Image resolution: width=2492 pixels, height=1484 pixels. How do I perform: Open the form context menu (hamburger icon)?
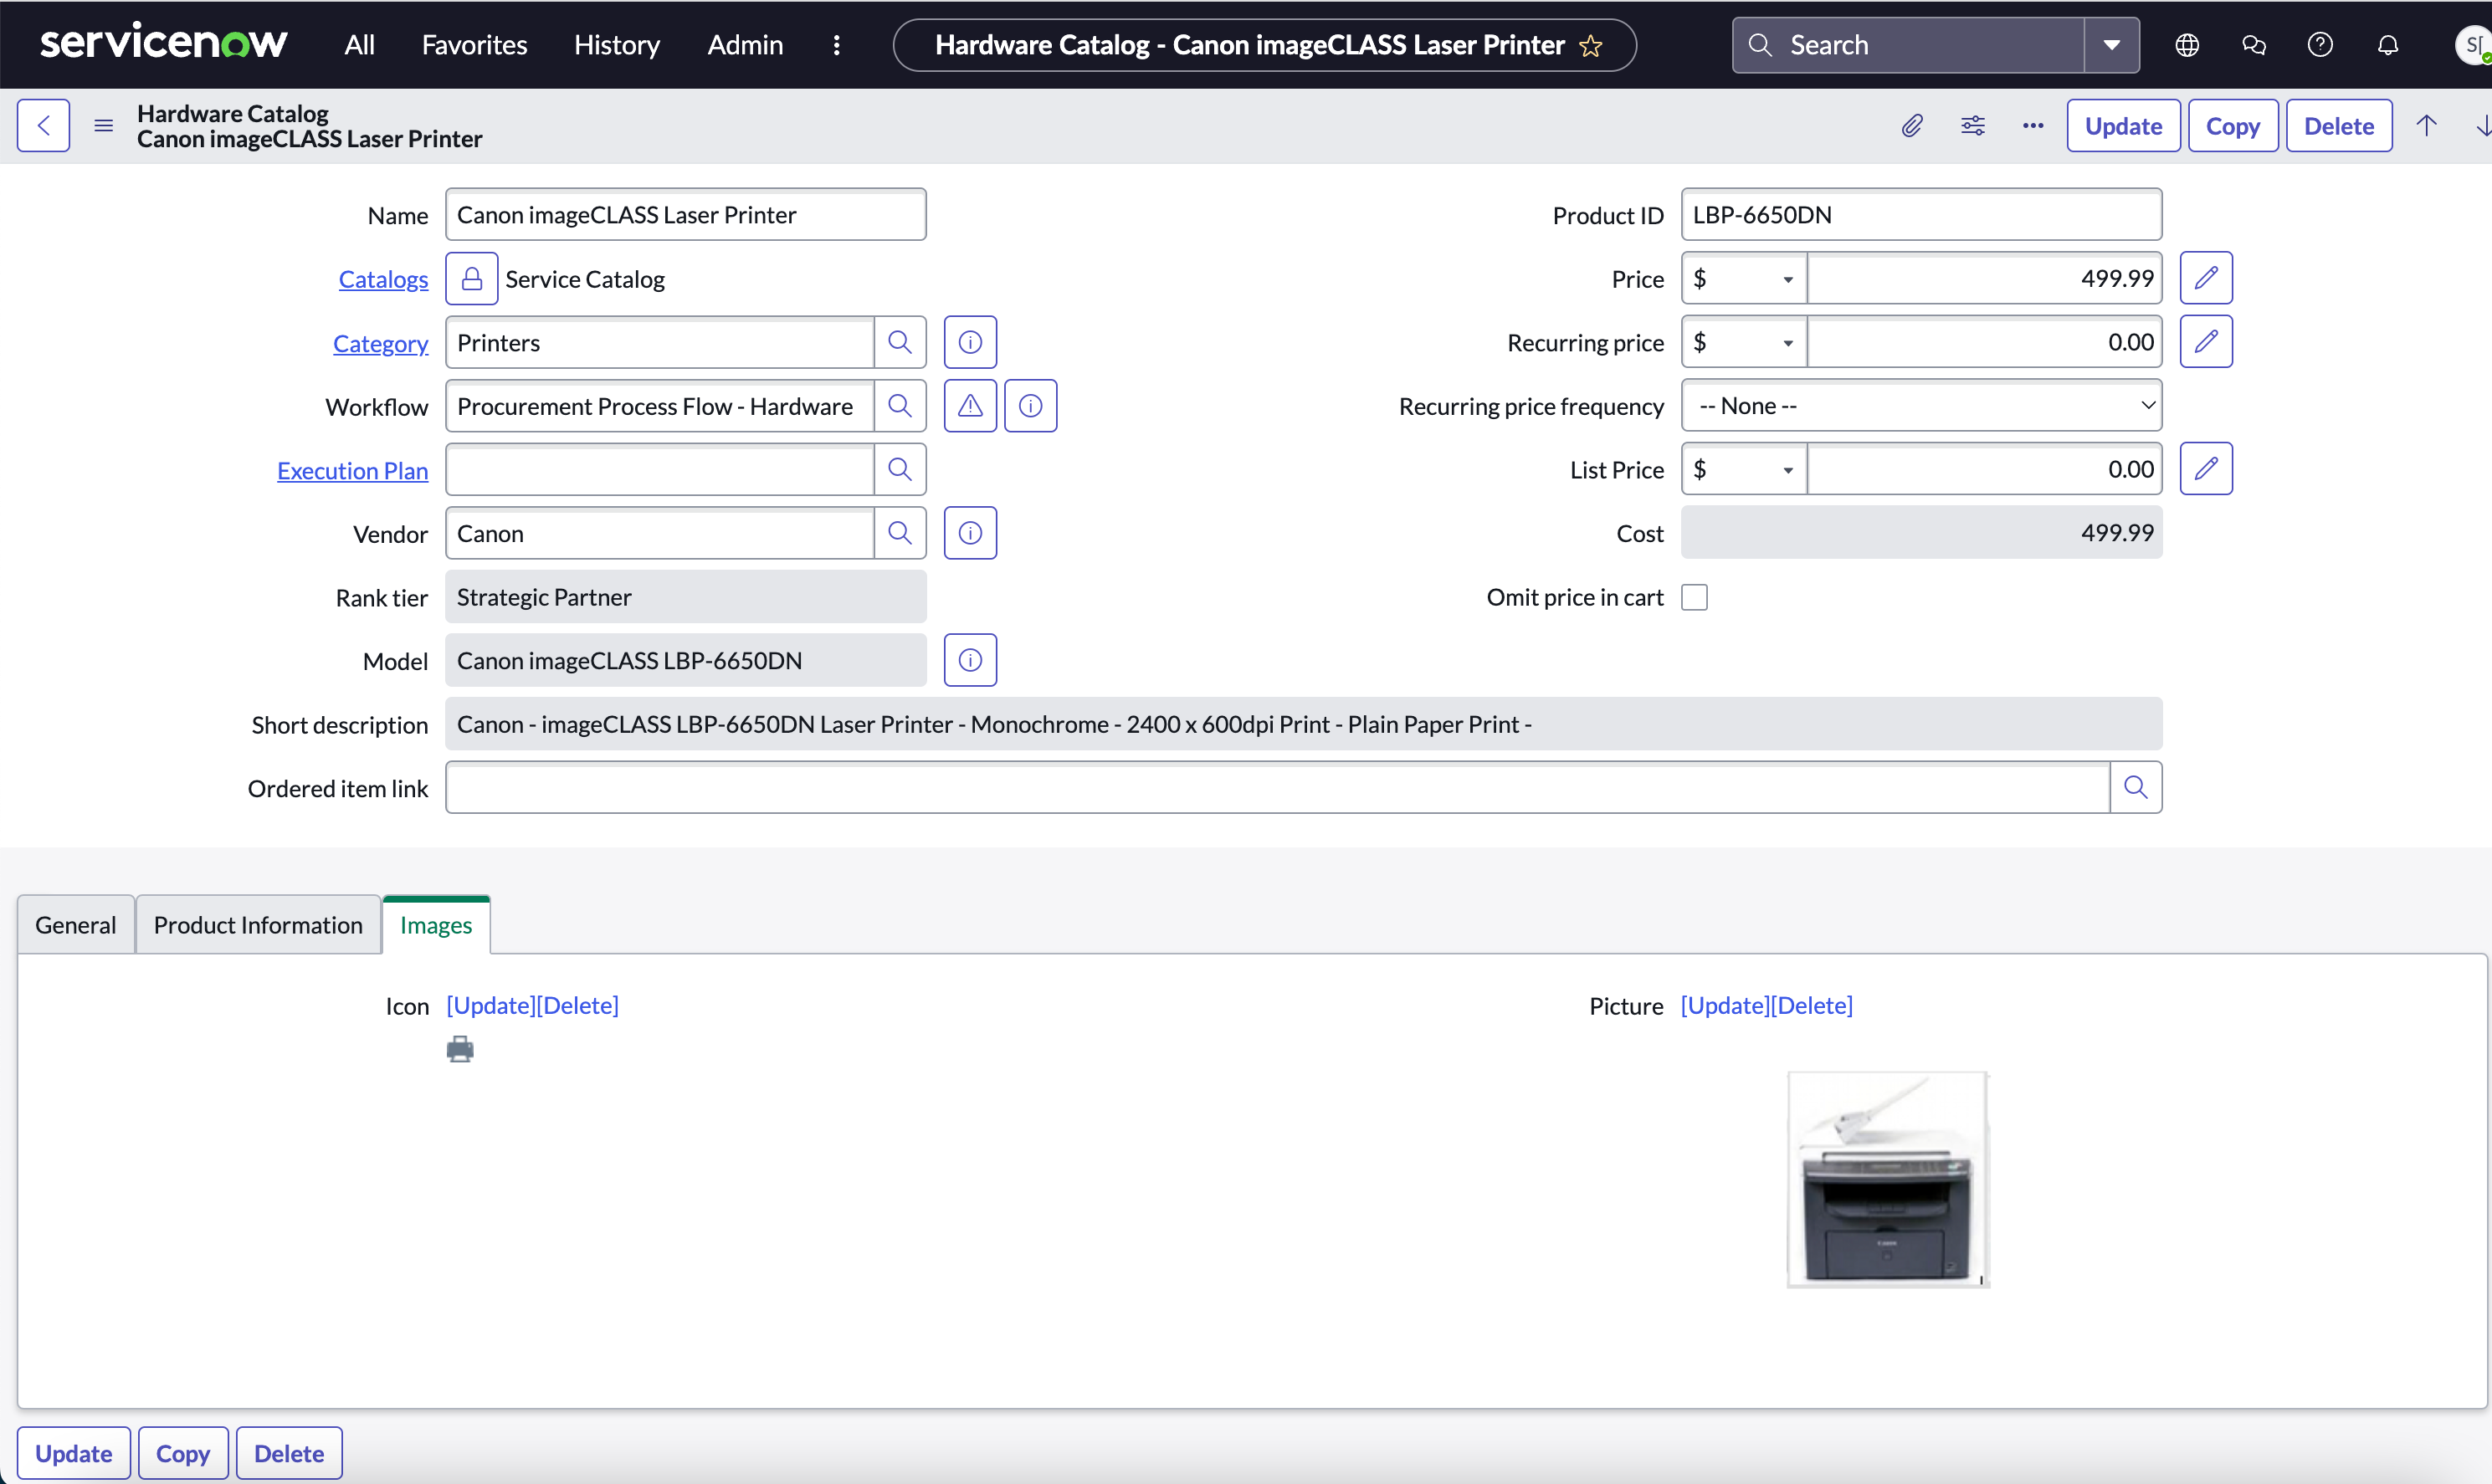pyautogui.click(x=103, y=126)
